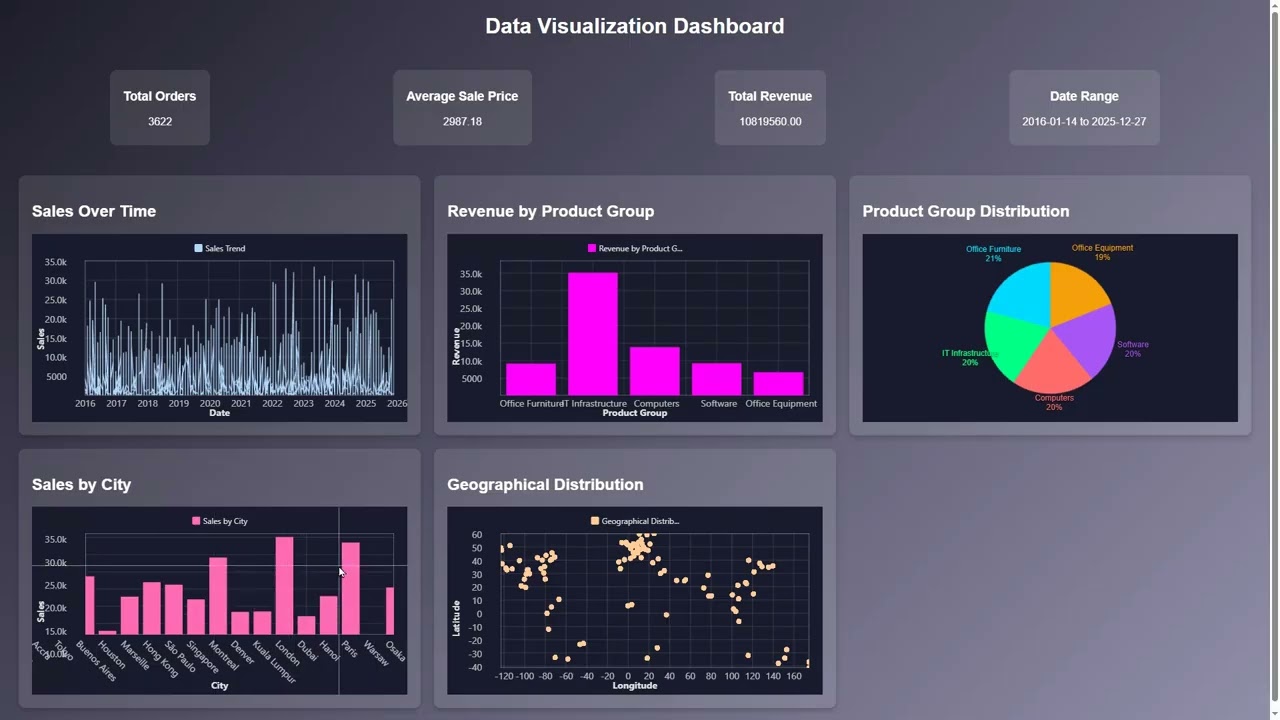Click the Paris bar in Sales by City
The image size is (1280, 720).
pyautogui.click(x=350, y=588)
